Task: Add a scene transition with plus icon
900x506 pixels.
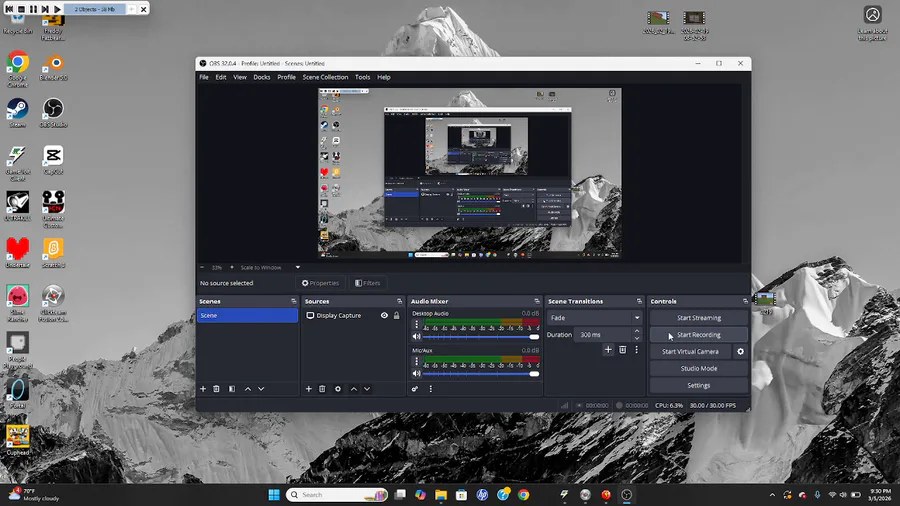Action: [x=608, y=349]
